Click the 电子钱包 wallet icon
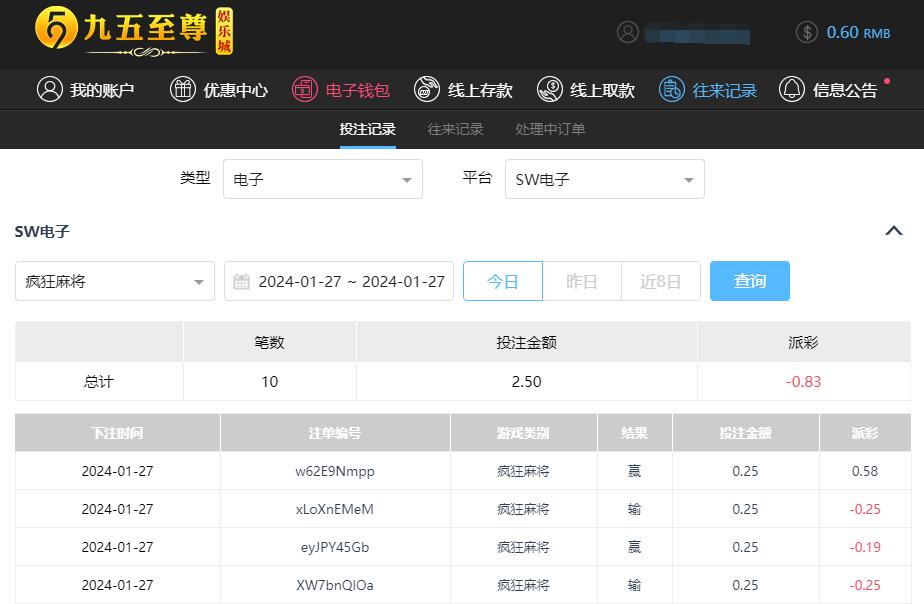Image resolution: width=924 pixels, height=604 pixels. pos(305,90)
